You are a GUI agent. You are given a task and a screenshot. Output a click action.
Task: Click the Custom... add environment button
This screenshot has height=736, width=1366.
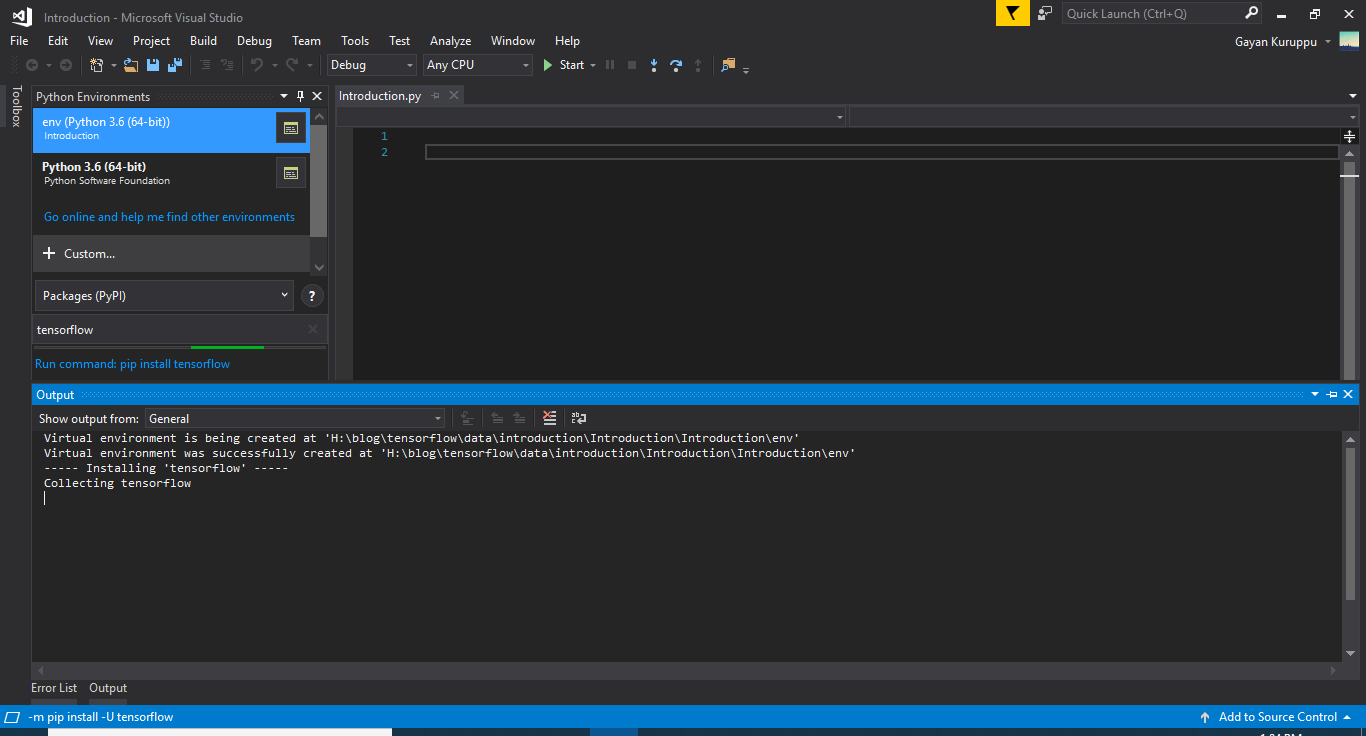coord(171,254)
